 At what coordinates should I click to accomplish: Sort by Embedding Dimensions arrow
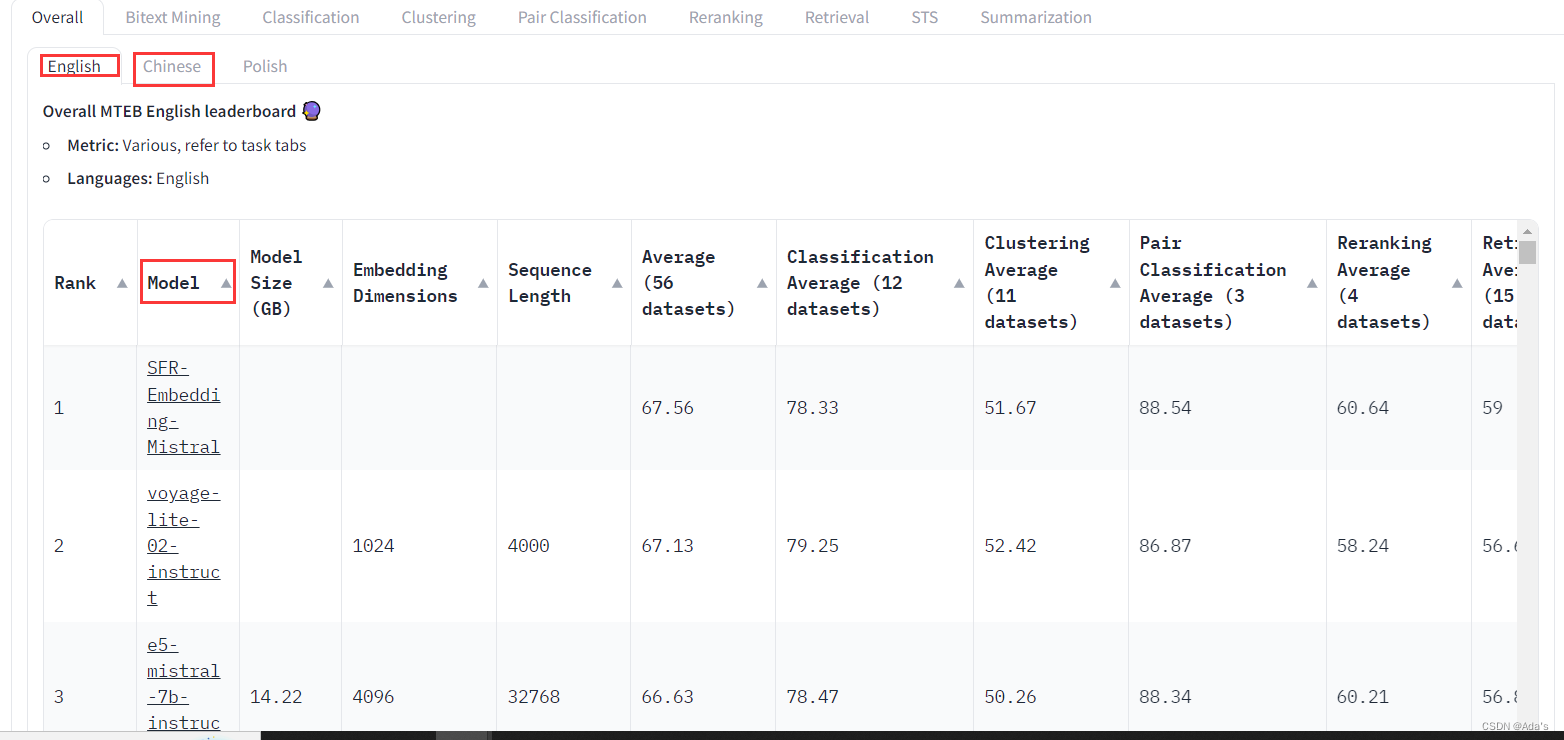(x=484, y=283)
